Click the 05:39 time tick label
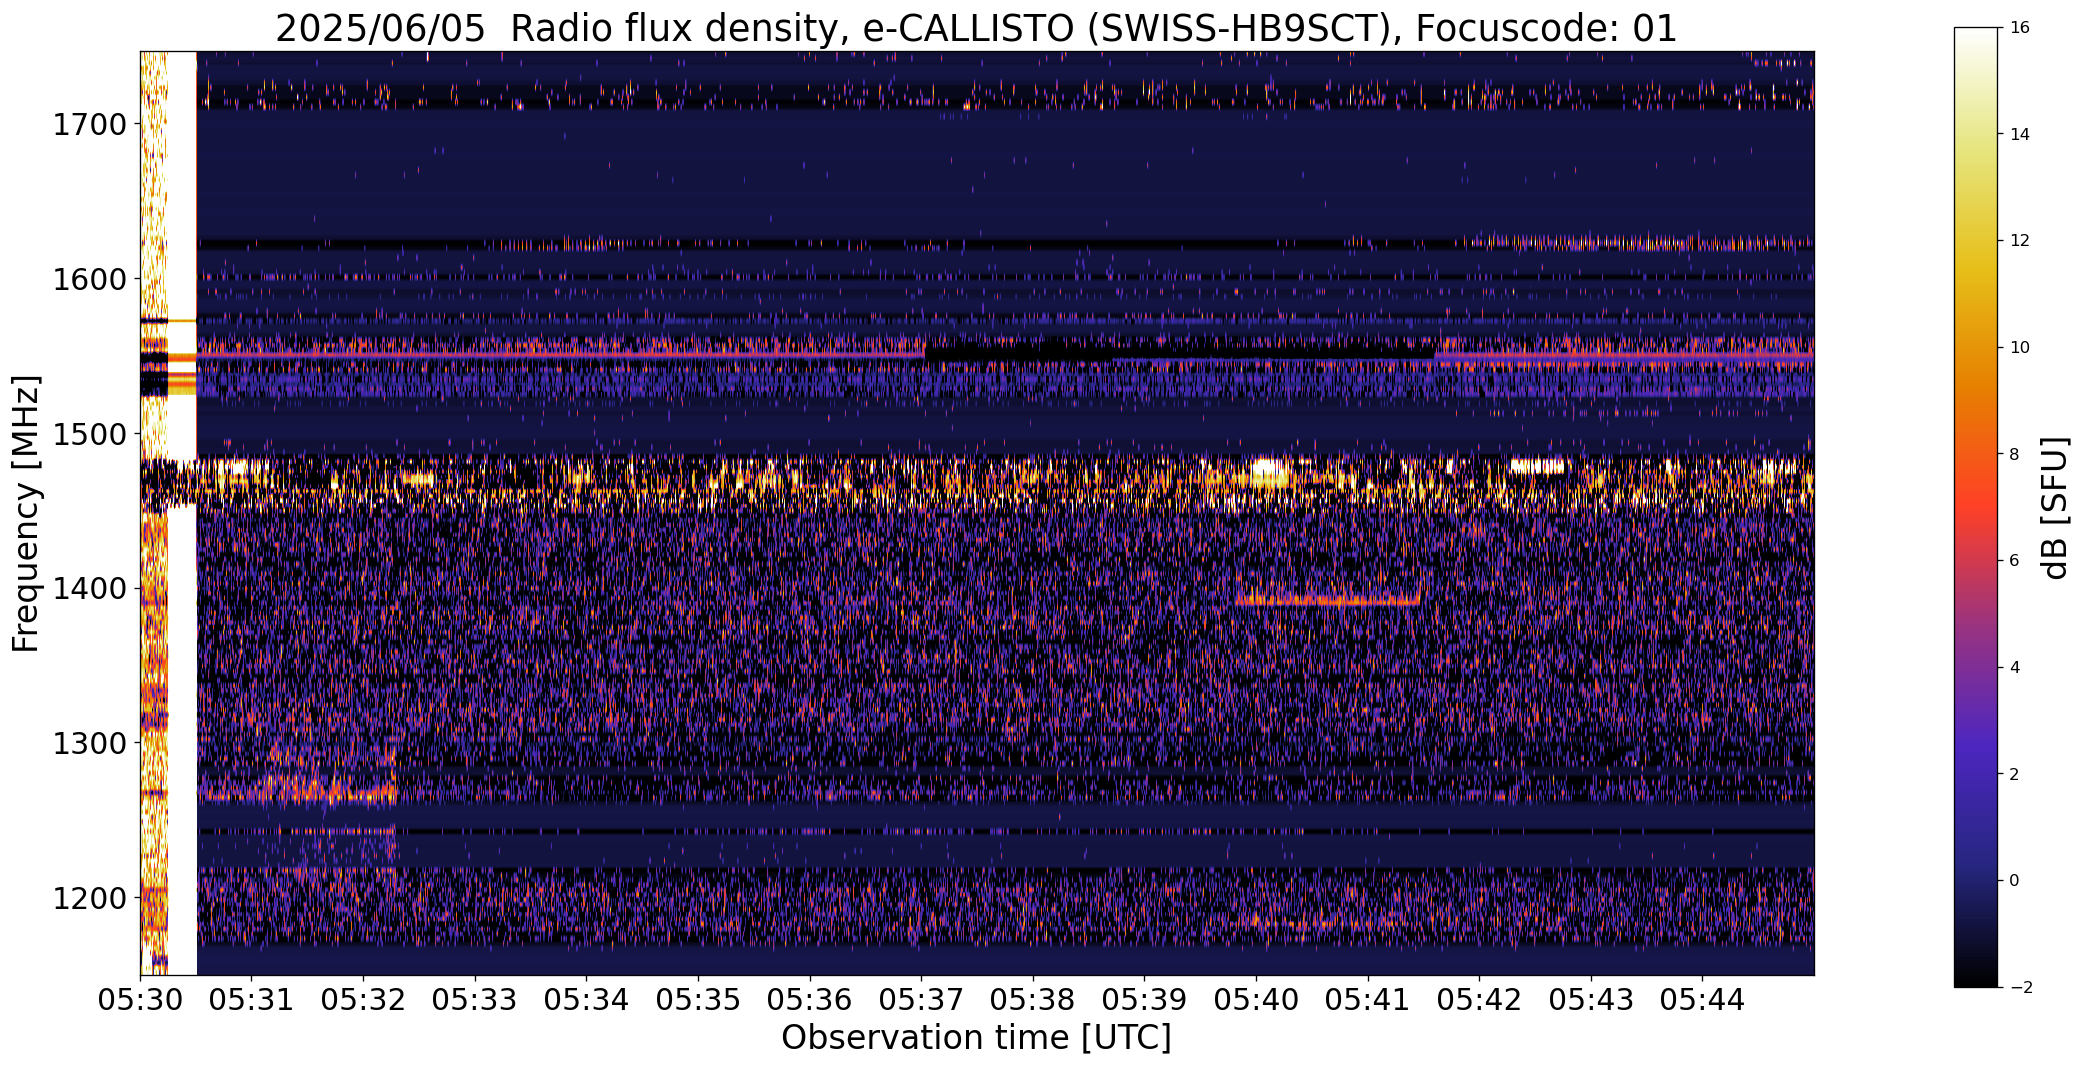2085x1067 pixels. [1145, 1000]
